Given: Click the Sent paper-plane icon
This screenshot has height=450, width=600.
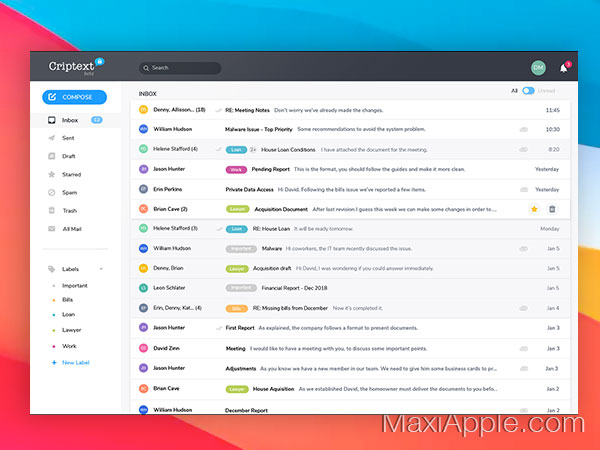Looking at the screenshot, I should [52, 138].
